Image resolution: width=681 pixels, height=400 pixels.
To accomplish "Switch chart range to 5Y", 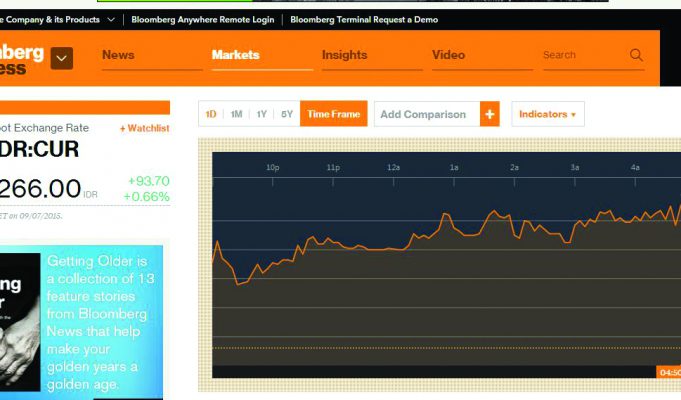I will tap(287, 114).
